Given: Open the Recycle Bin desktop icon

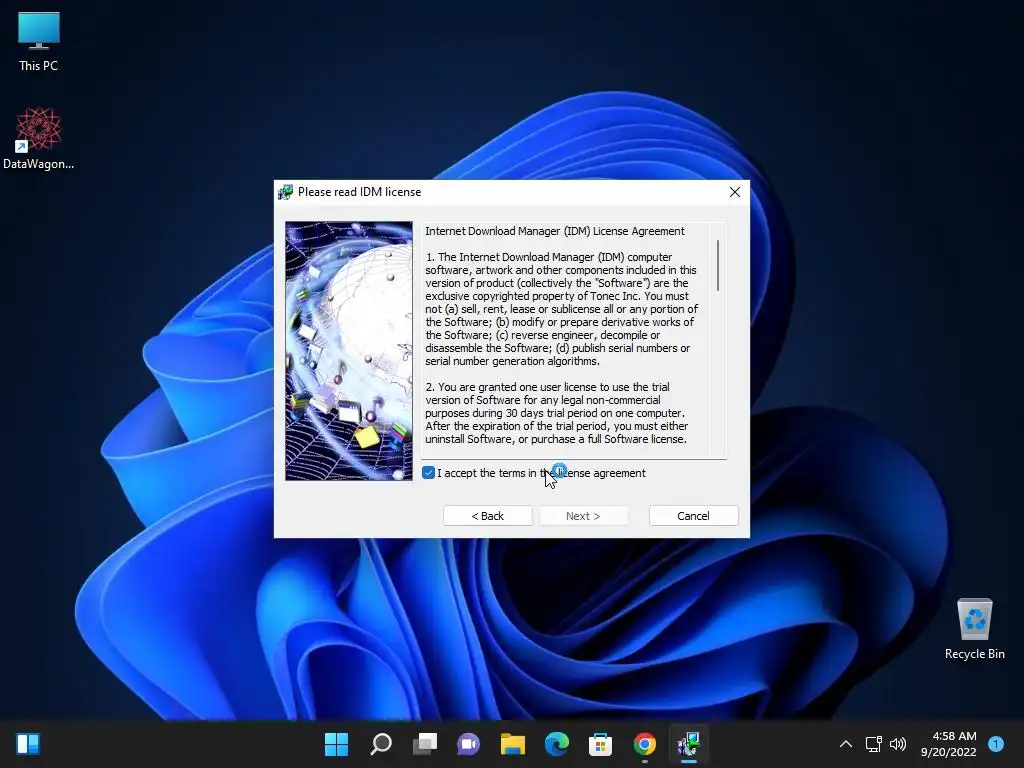Looking at the screenshot, I should point(974,628).
